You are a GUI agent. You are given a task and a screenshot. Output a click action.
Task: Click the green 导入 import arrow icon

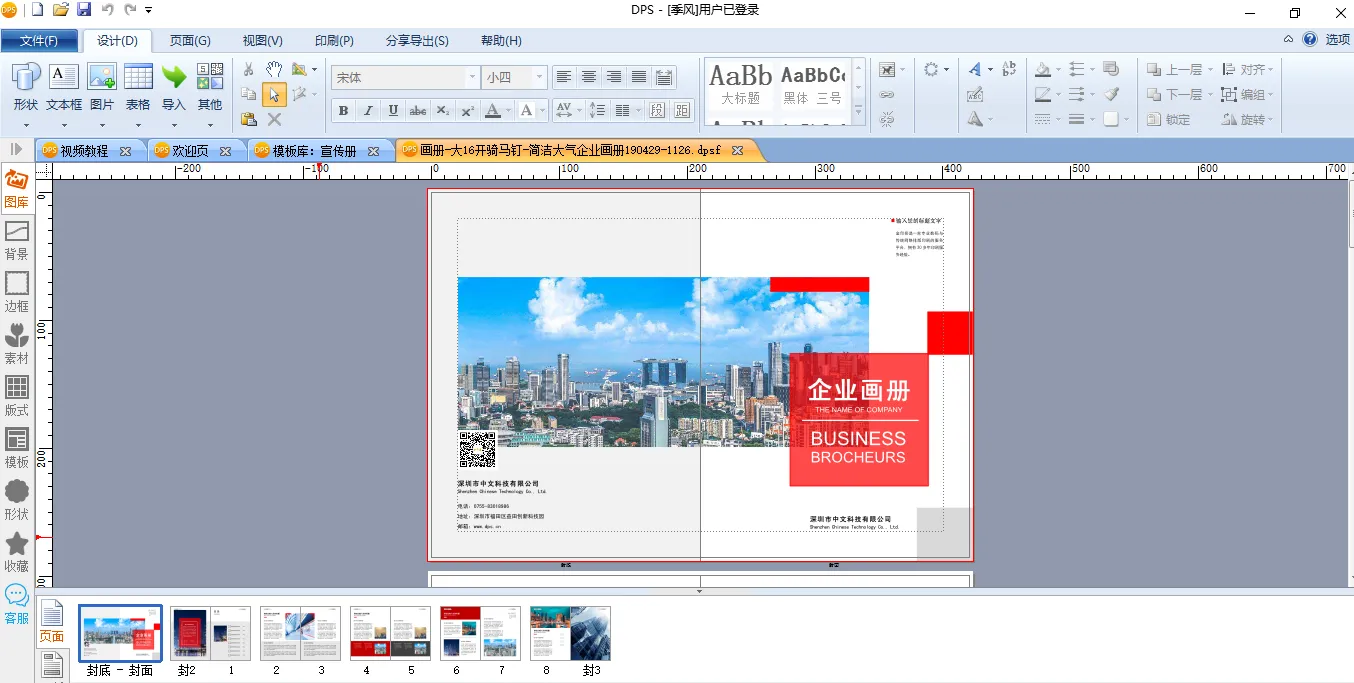(x=174, y=78)
